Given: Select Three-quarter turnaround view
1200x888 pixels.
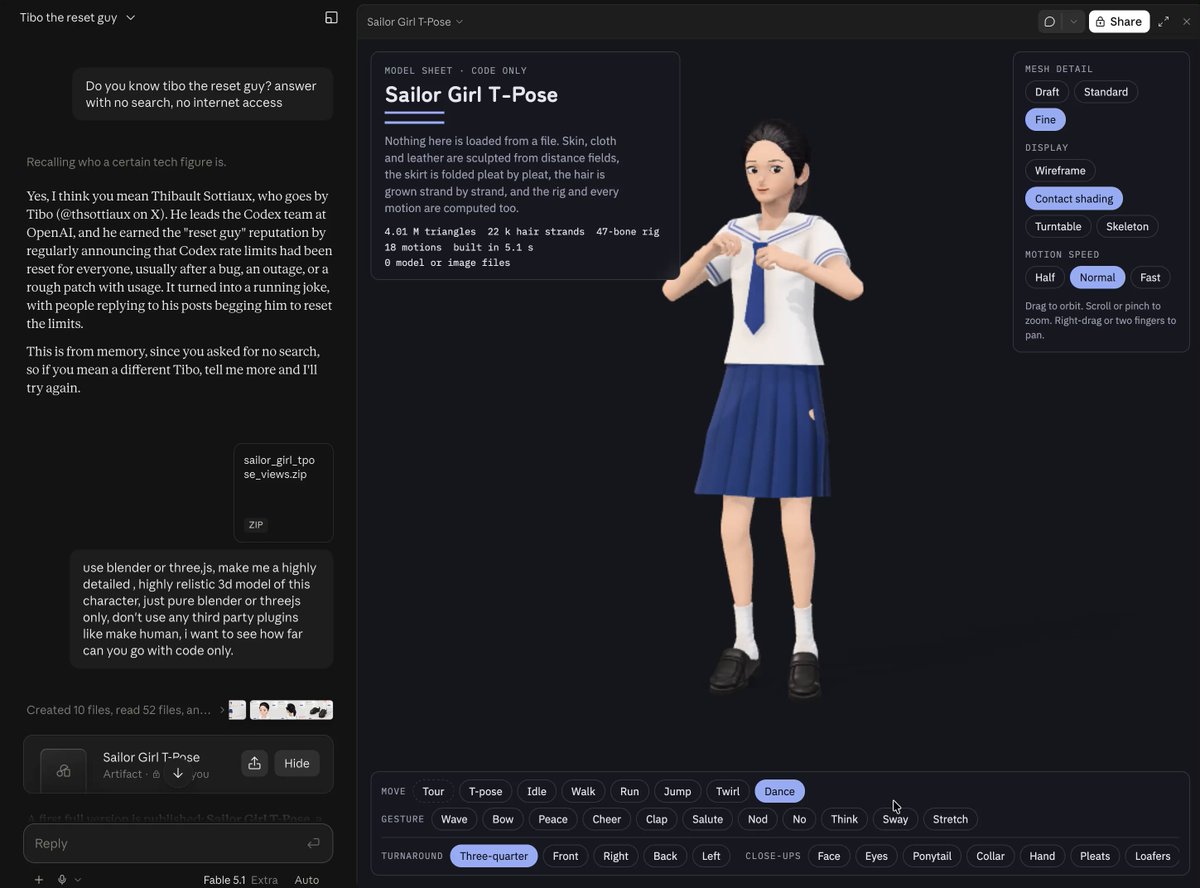Looking at the screenshot, I should (x=494, y=857).
